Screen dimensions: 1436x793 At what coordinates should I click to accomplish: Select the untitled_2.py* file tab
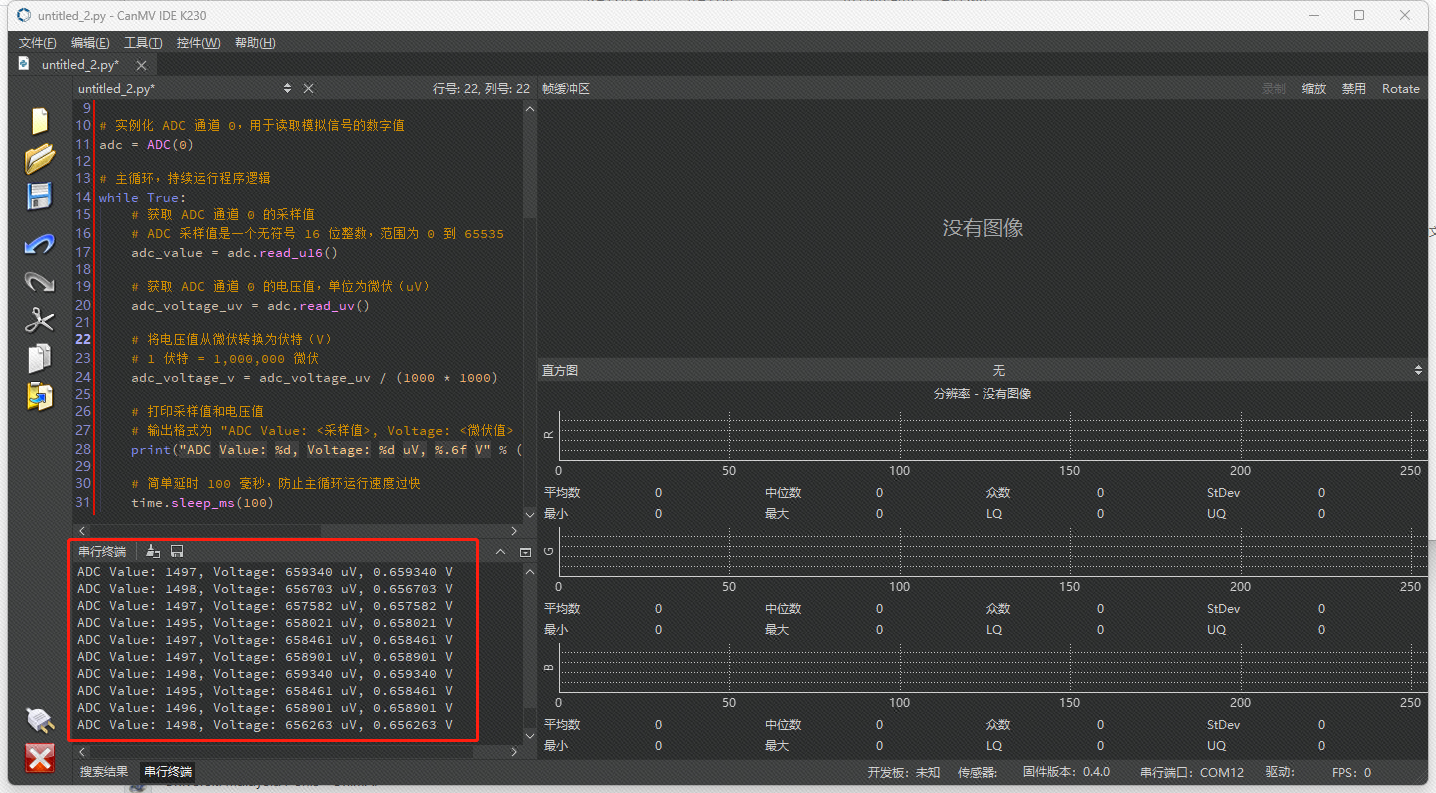[x=80, y=65]
